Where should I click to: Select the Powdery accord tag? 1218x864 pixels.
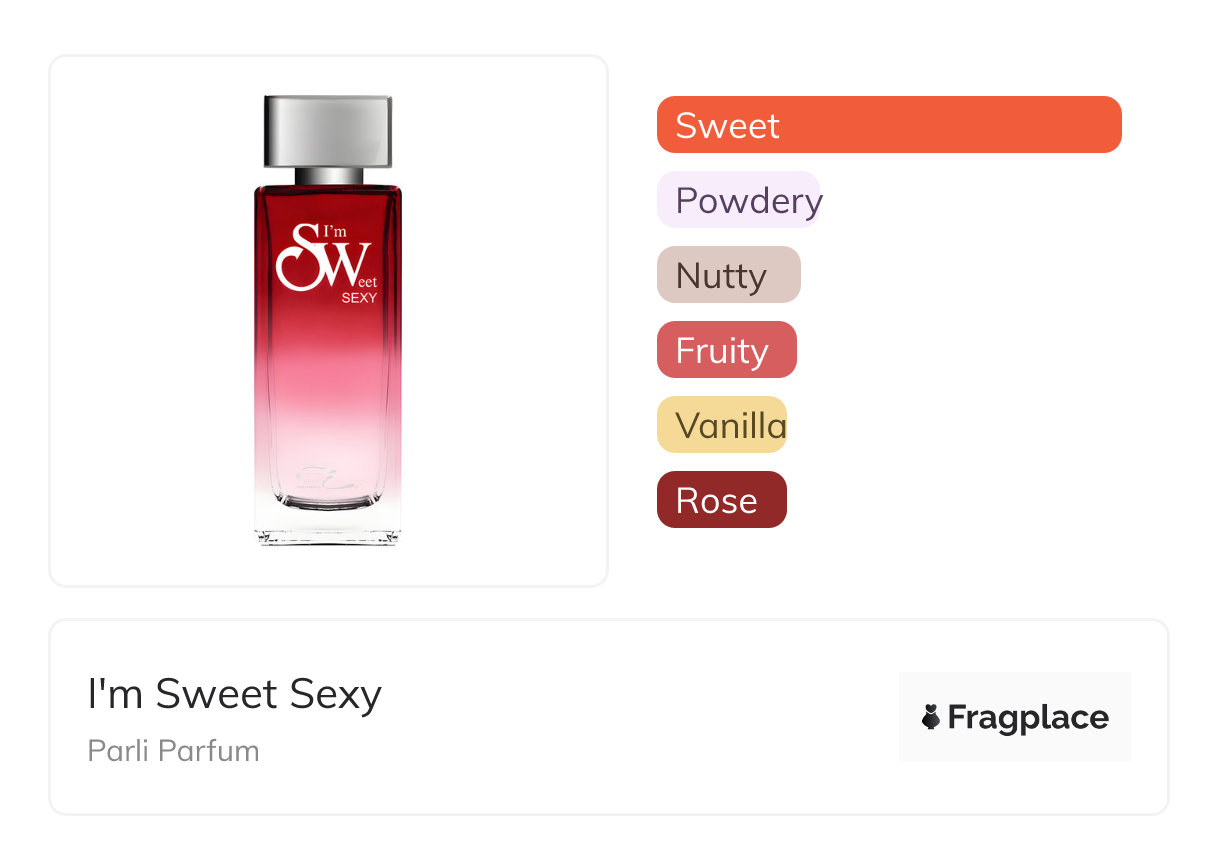point(739,200)
